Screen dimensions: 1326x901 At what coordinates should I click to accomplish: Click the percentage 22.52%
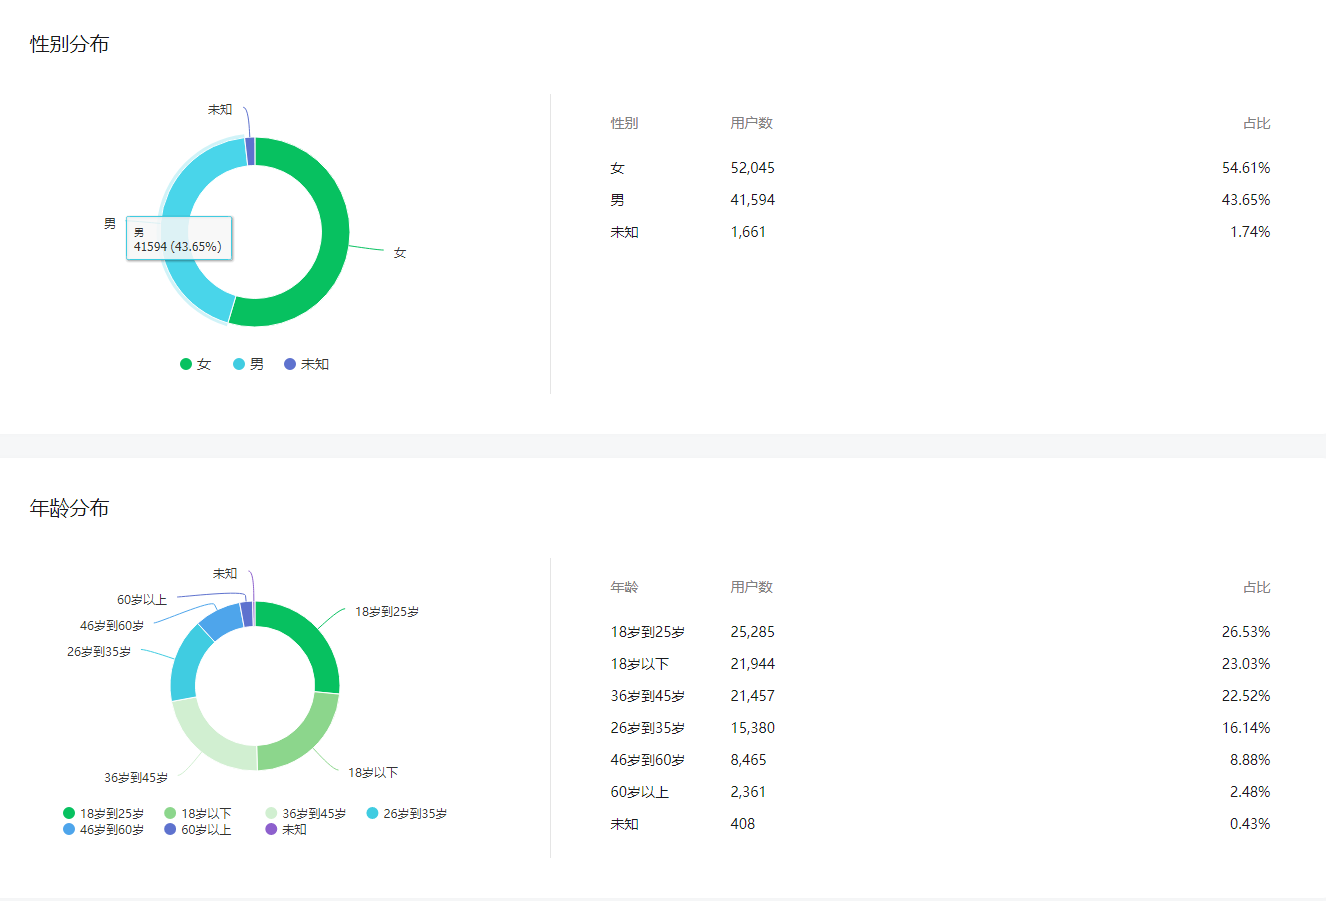click(x=1246, y=696)
